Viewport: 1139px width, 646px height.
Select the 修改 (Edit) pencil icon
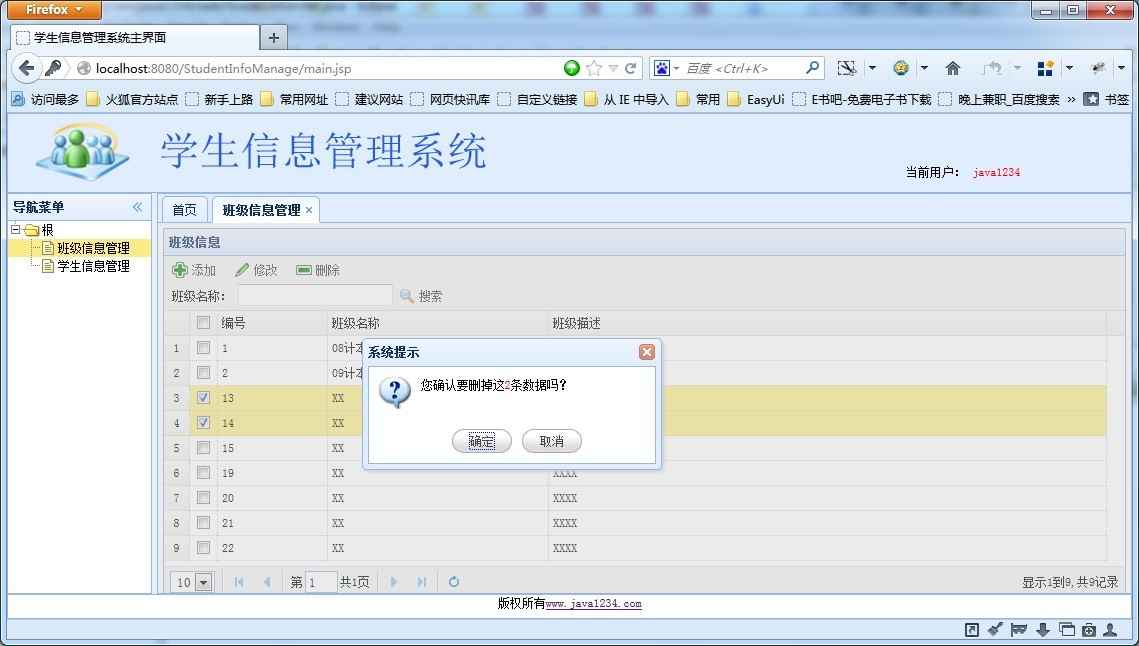(242, 269)
